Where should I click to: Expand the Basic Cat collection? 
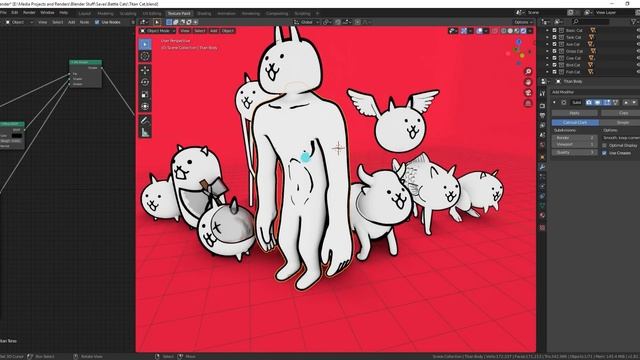click(548, 30)
